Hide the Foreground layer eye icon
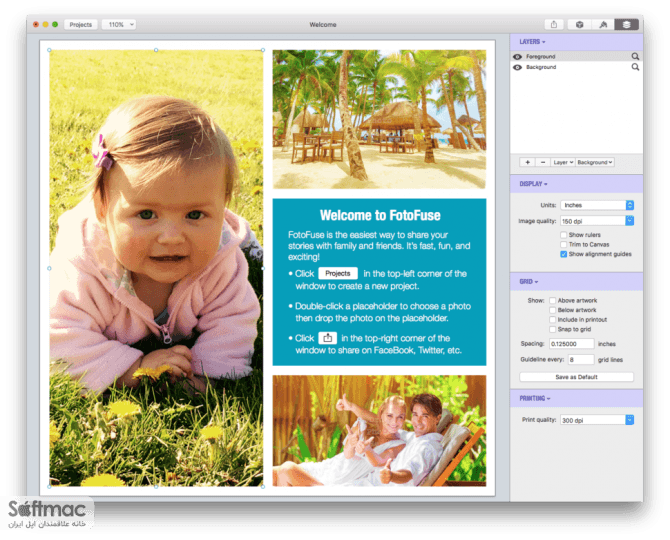670x540 pixels. 517,56
